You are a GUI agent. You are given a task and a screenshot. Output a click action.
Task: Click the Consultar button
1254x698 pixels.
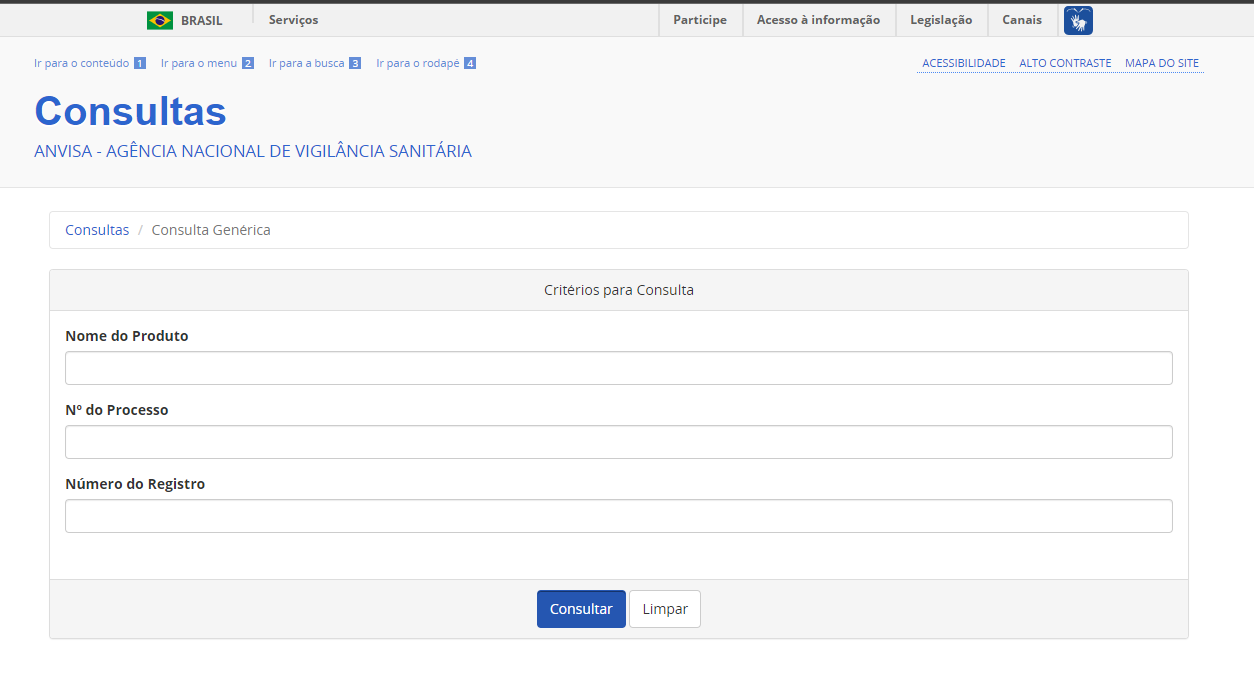point(581,609)
